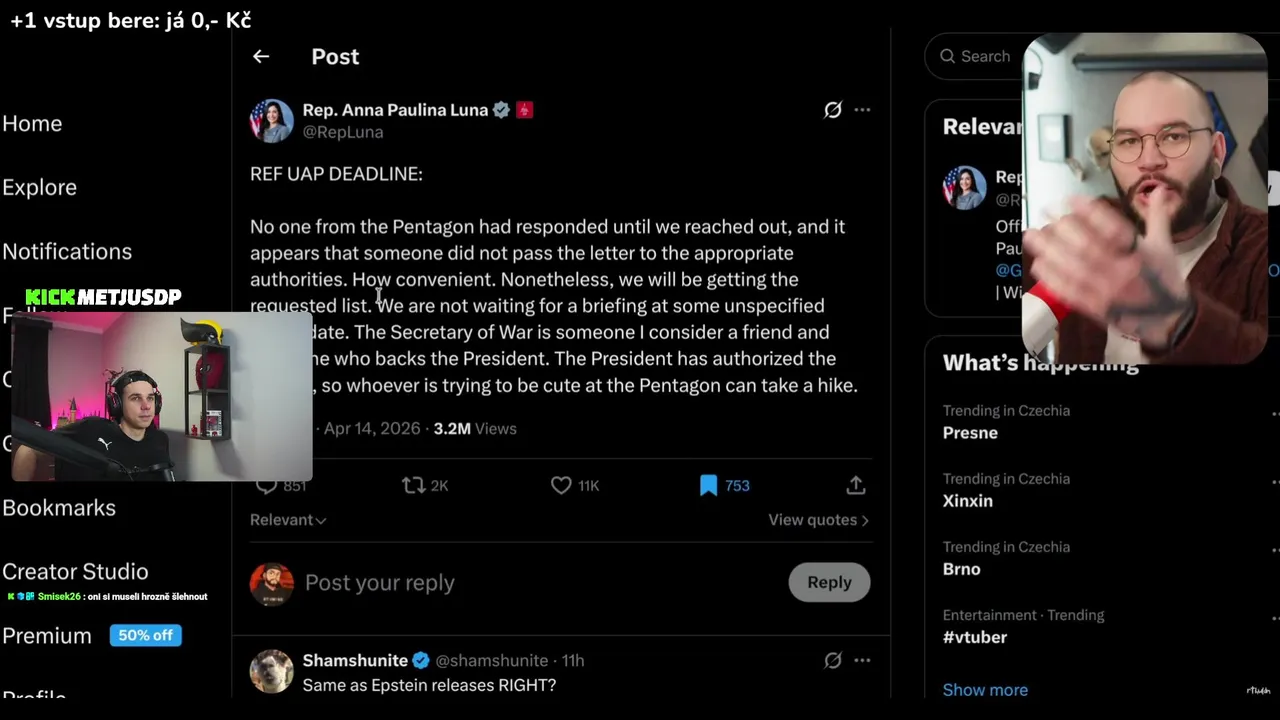This screenshot has width=1280, height=720.
Task: Open three-dot menu on Shamshunite's reply
Action: tap(862, 660)
